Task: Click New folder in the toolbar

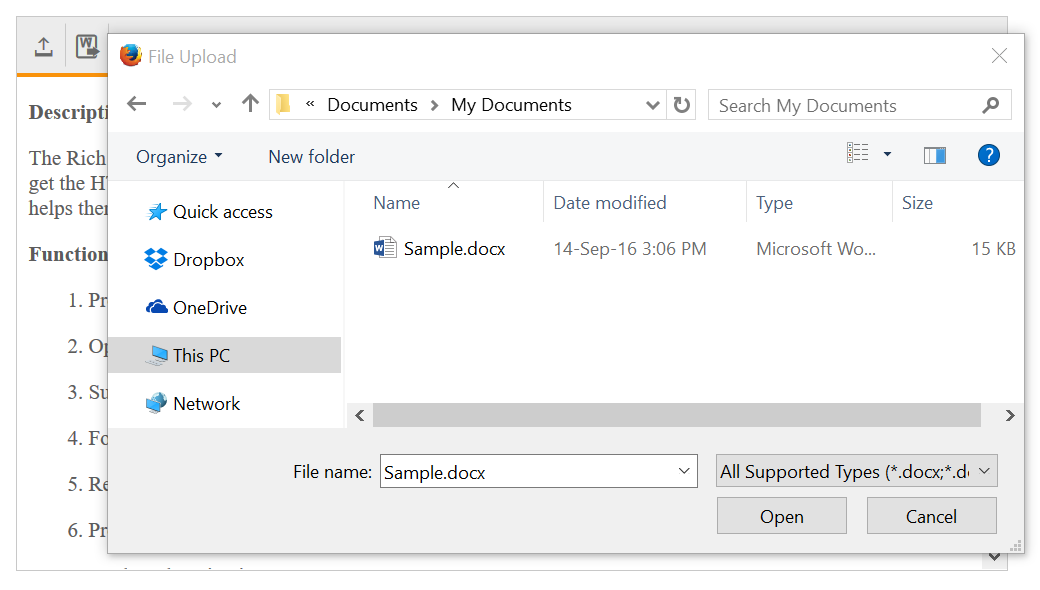Action: tap(311, 157)
